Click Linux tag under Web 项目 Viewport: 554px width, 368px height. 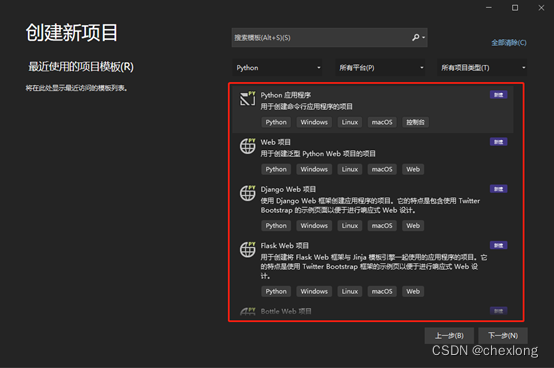[x=350, y=169]
